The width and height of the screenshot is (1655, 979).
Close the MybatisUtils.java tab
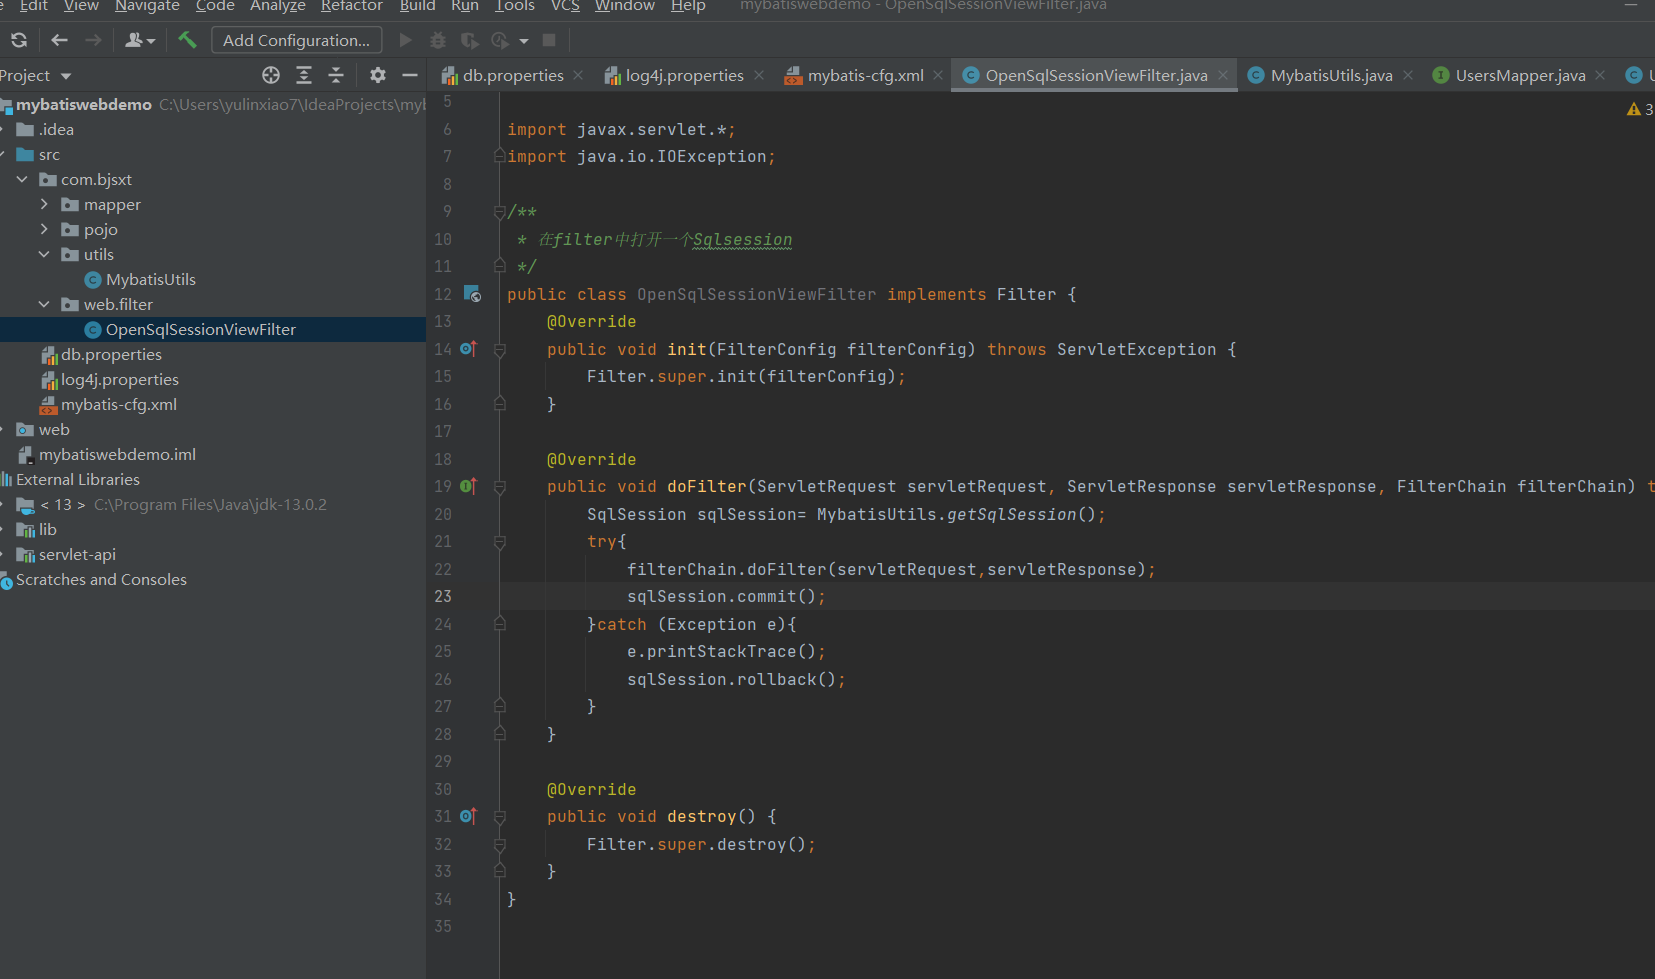coord(1408,75)
